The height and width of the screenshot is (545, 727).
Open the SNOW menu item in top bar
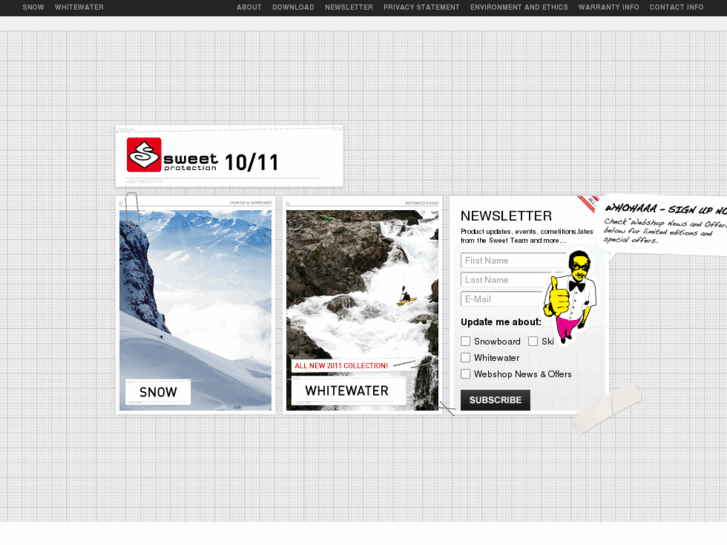pos(33,7)
